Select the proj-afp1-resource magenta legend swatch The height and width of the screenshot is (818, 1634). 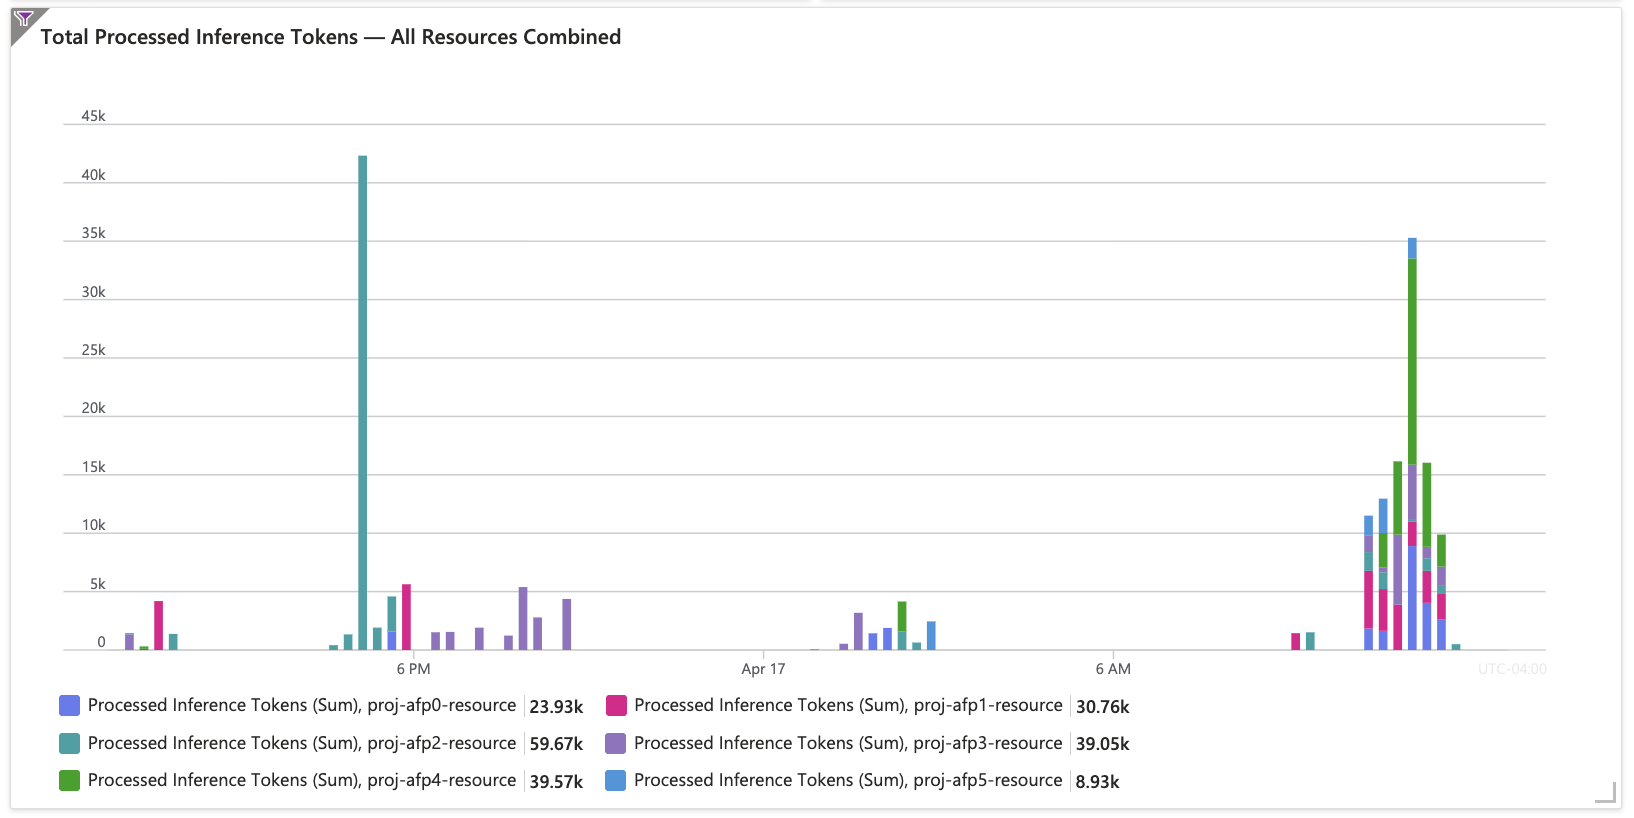pyautogui.click(x=616, y=706)
